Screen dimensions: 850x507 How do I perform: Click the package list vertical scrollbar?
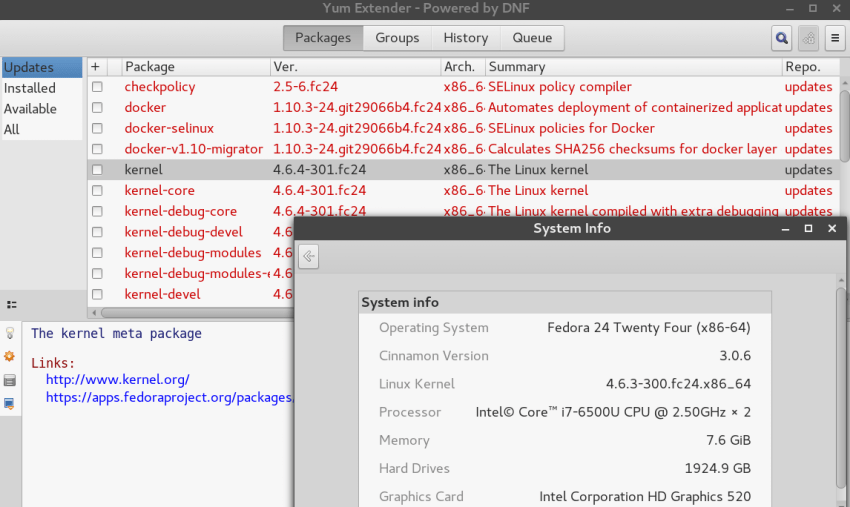[844, 125]
